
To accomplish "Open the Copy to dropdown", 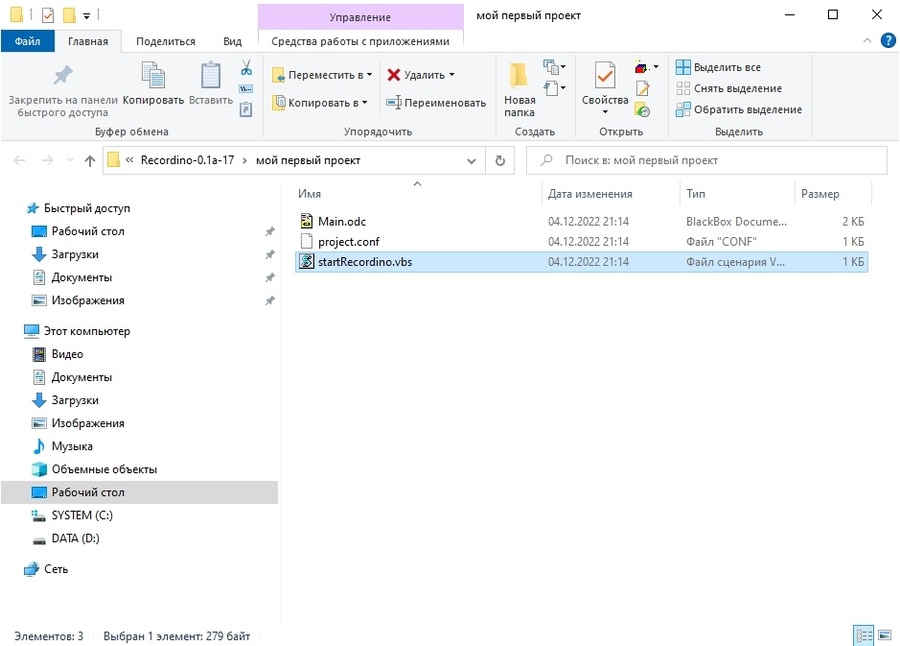I will pos(320,102).
